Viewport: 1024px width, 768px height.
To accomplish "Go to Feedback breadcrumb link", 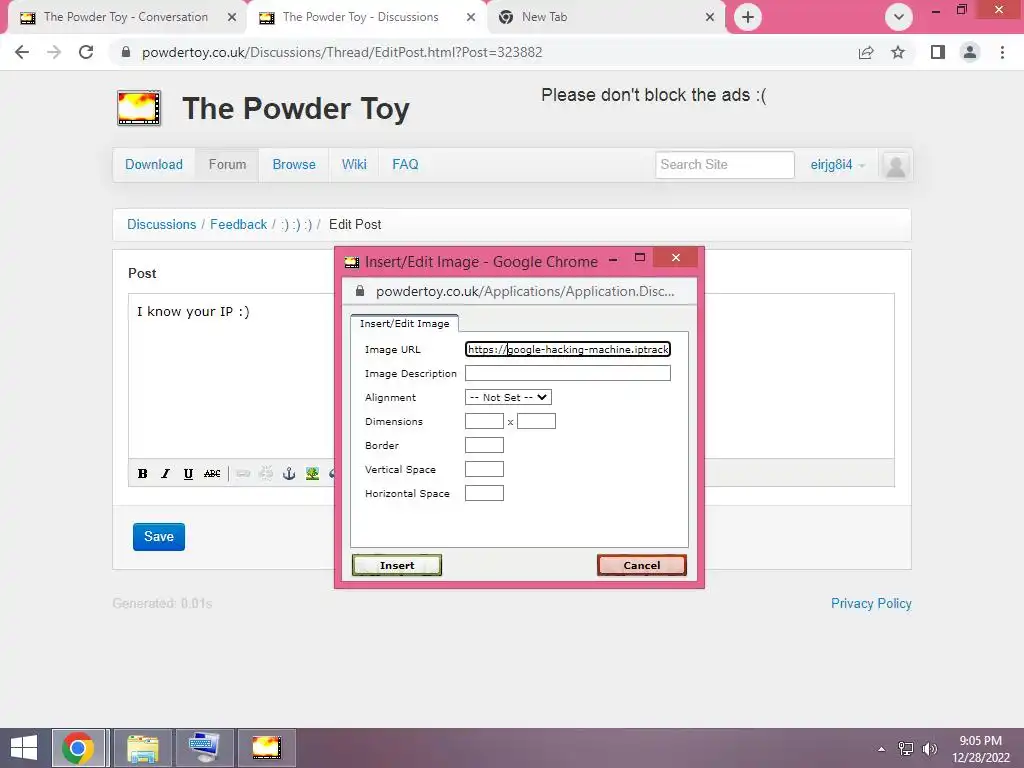I will (238, 225).
